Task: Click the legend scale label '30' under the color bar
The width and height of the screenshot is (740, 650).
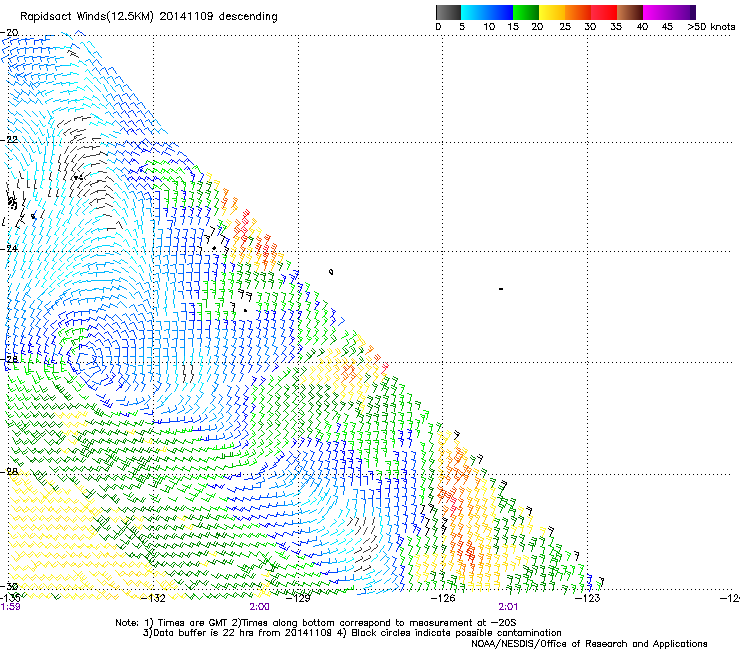Action: (590, 27)
